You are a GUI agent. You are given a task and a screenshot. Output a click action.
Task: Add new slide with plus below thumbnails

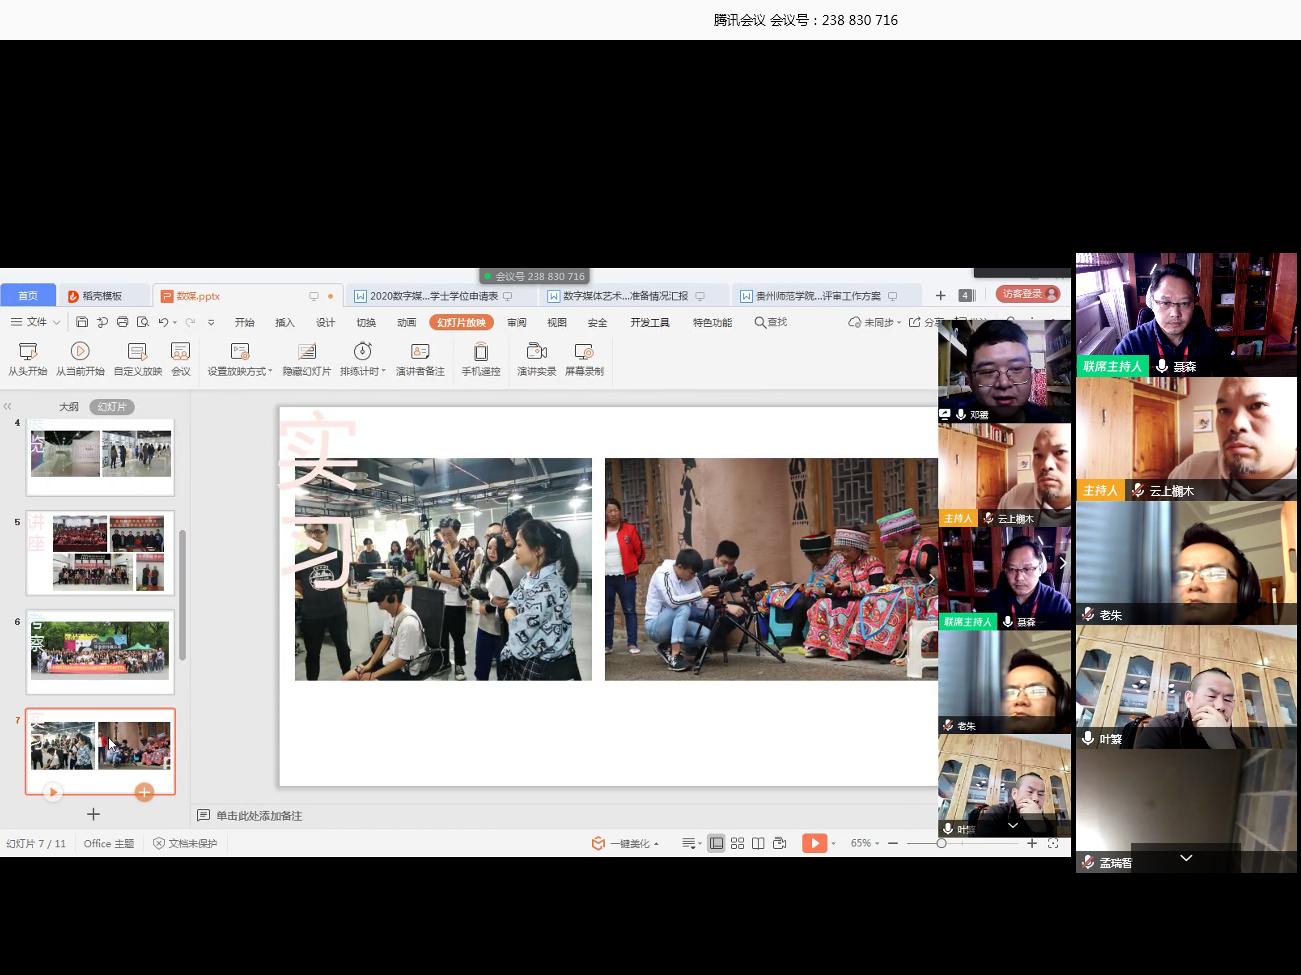[x=93, y=814]
